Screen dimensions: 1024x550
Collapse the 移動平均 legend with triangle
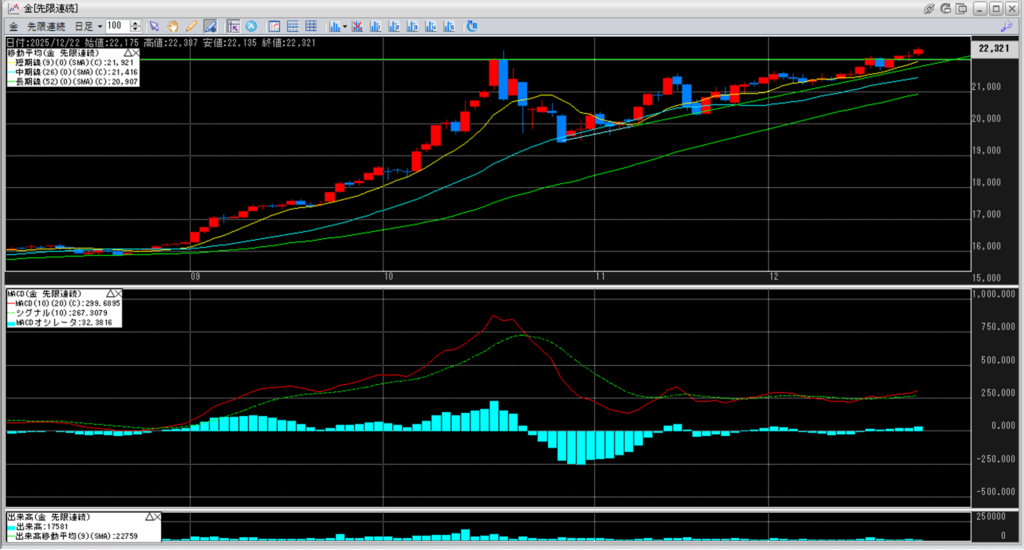[x=129, y=52]
